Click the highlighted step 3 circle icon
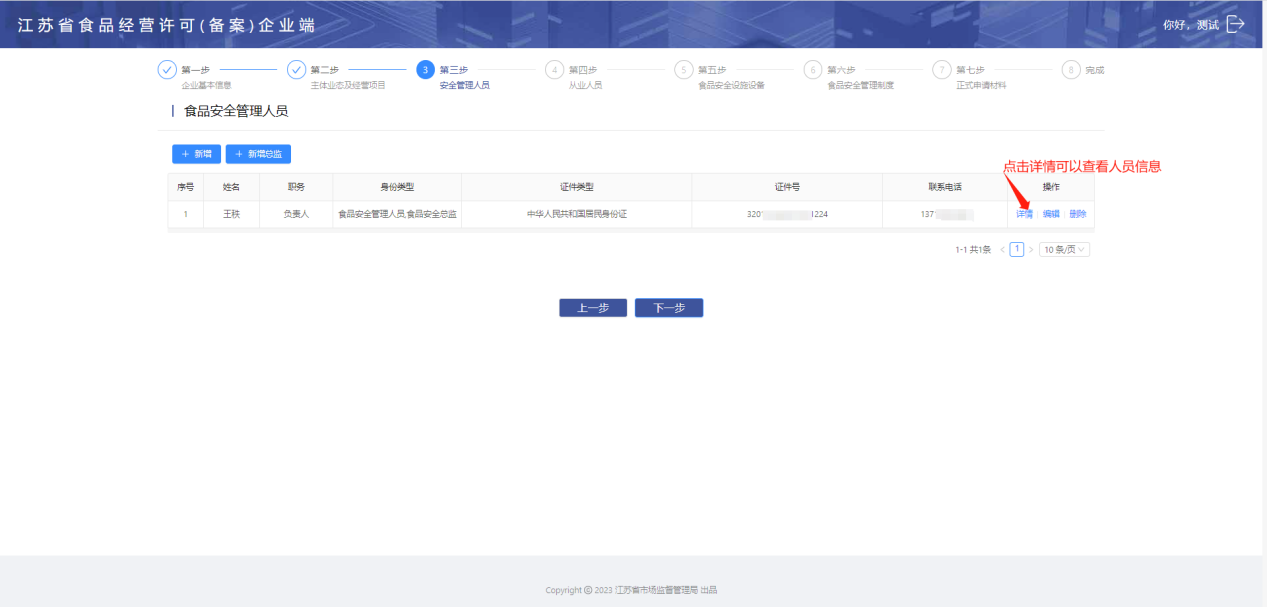This screenshot has width=1267, height=607. [x=425, y=70]
